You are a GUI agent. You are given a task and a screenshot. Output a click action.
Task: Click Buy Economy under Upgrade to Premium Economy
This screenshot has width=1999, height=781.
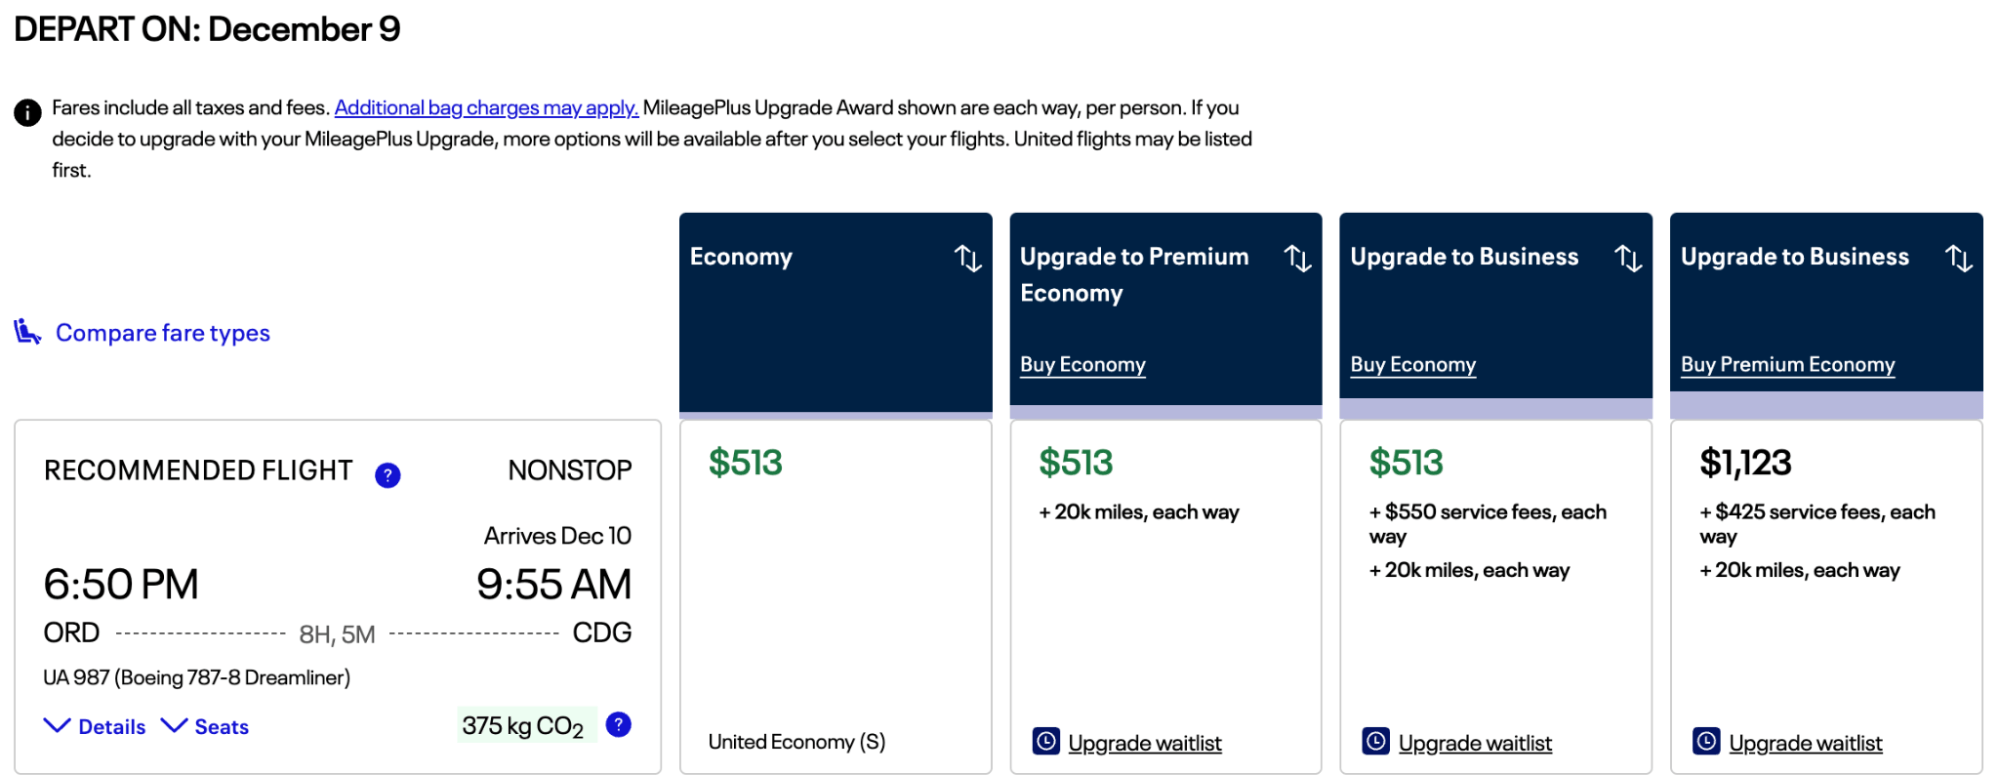pos(1082,365)
